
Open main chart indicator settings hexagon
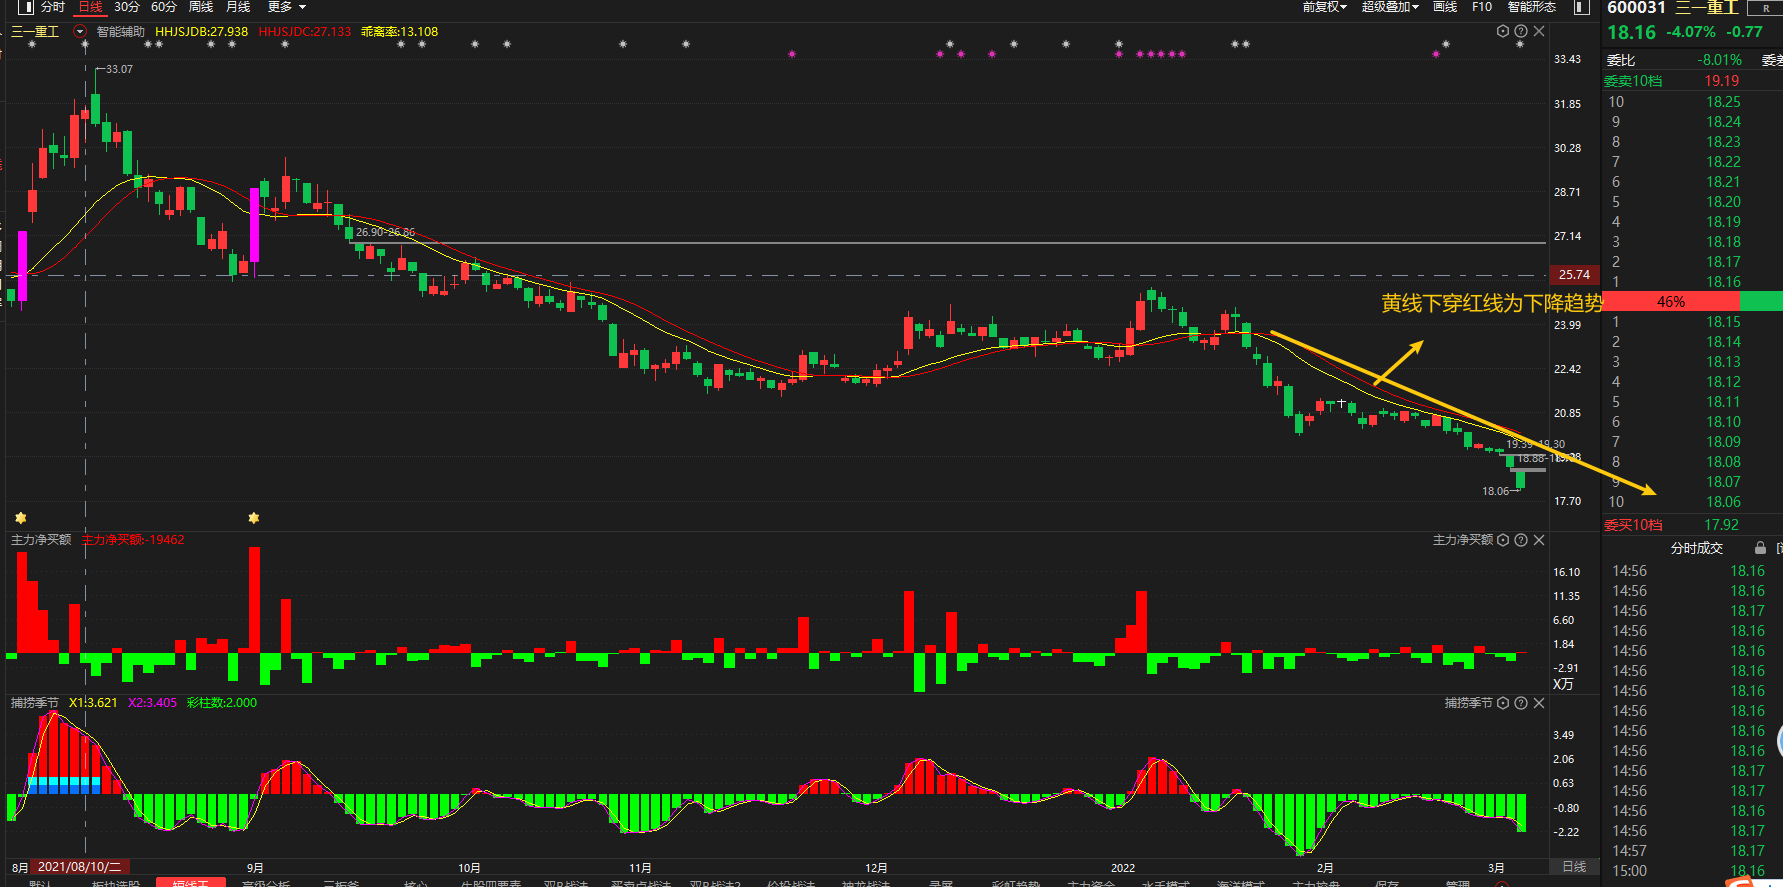1503,31
